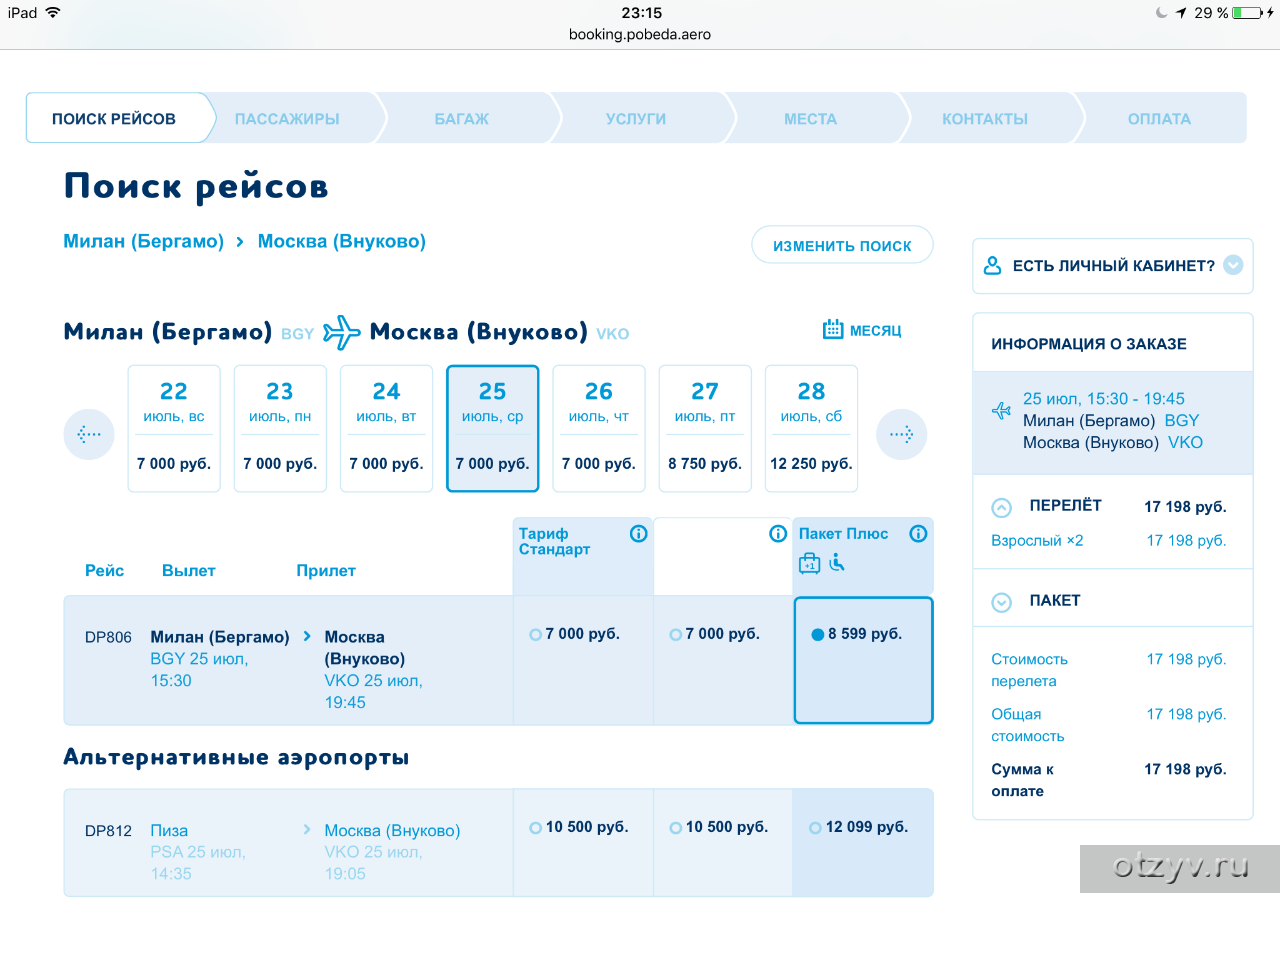Click next dates arrow icon
Image resolution: width=1280 pixels, height=960 pixels.
(901, 434)
